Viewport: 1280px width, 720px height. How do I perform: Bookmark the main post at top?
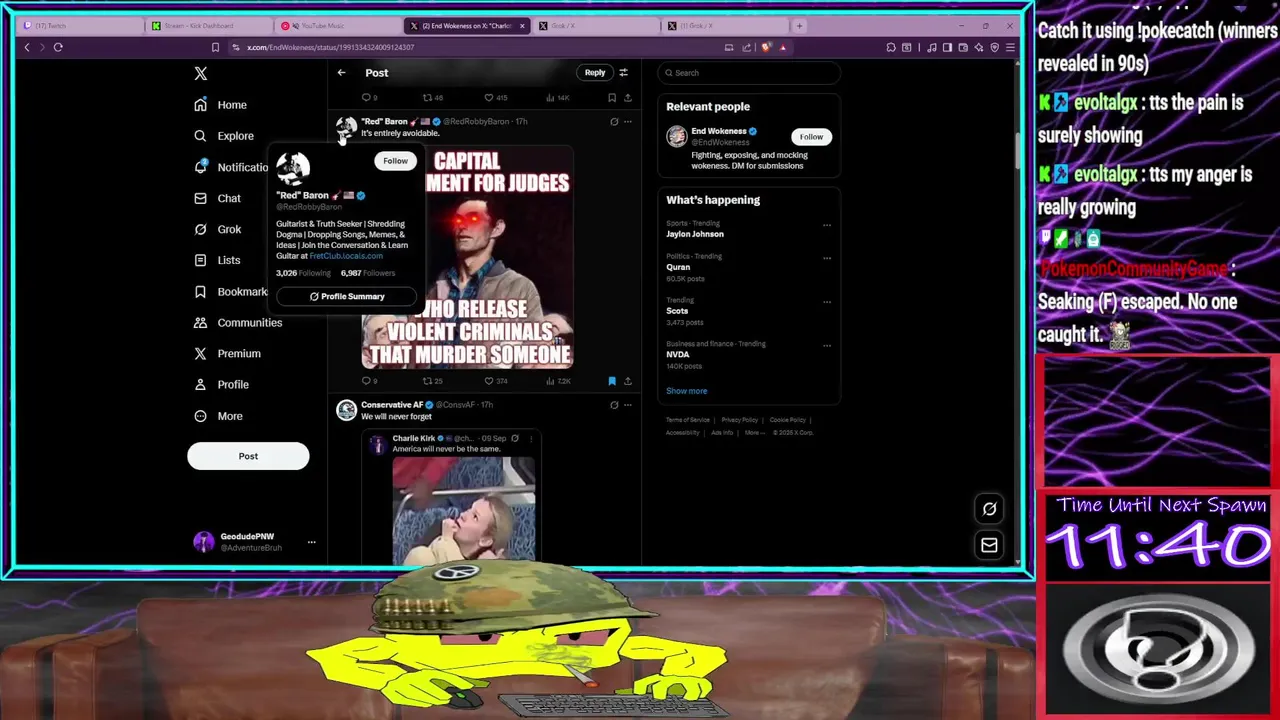tap(612, 98)
